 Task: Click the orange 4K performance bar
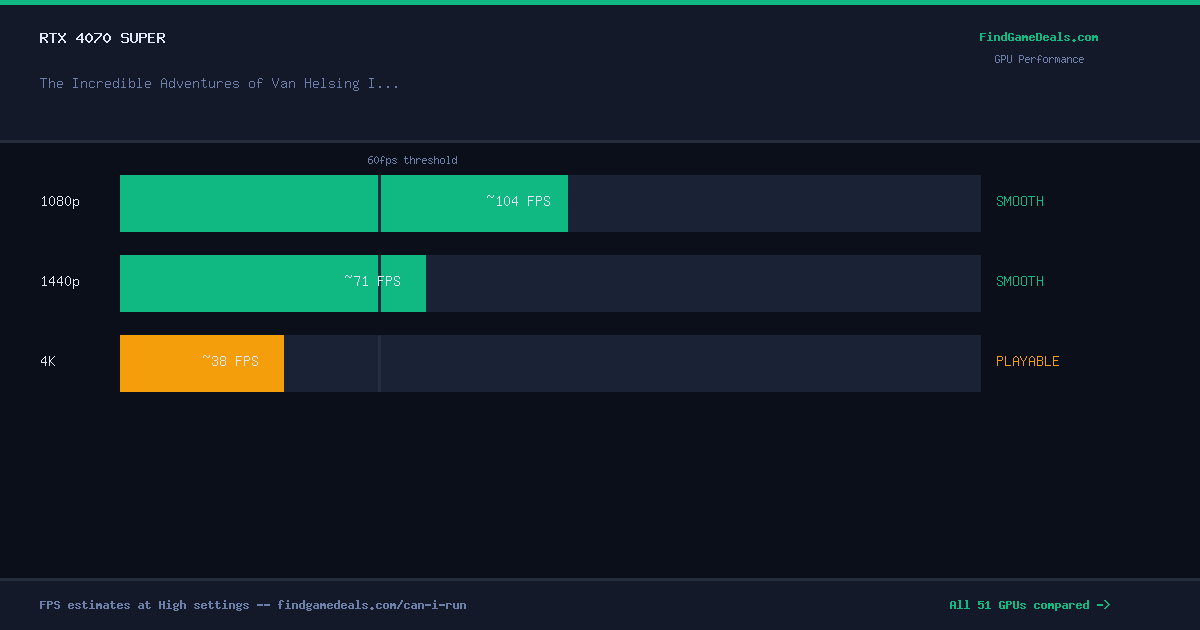pos(202,363)
